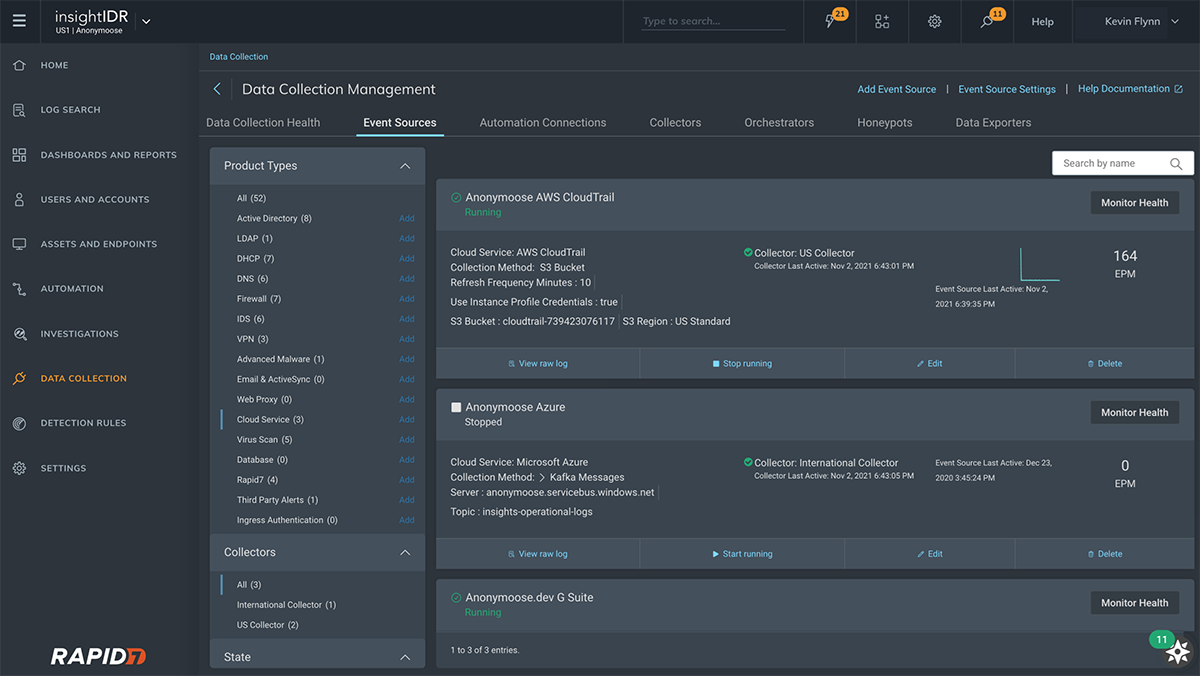Screen dimensions: 1200x676
Task: Click the magnifier icon in Search by name
Action: (x=1176, y=163)
